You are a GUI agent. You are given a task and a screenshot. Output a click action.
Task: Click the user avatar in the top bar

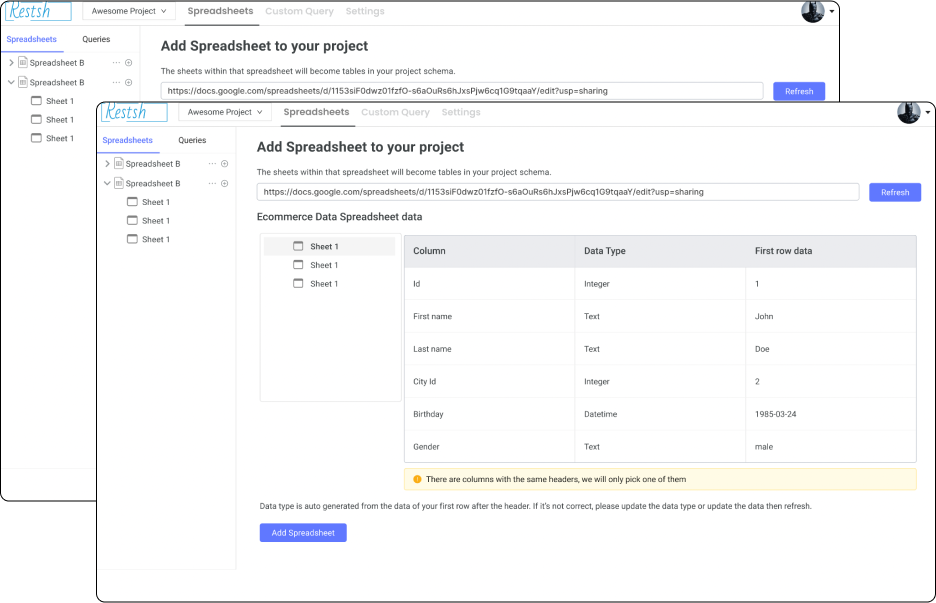[908, 112]
